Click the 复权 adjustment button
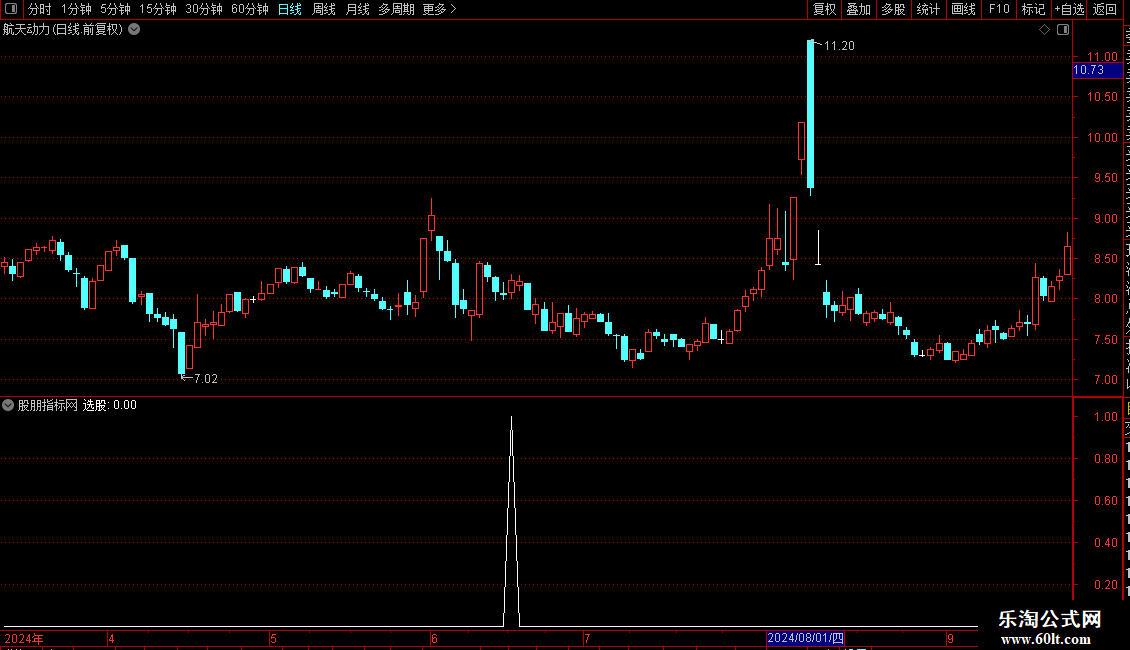The width and height of the screenshot is (1130, 650). (x=824, y=9)
